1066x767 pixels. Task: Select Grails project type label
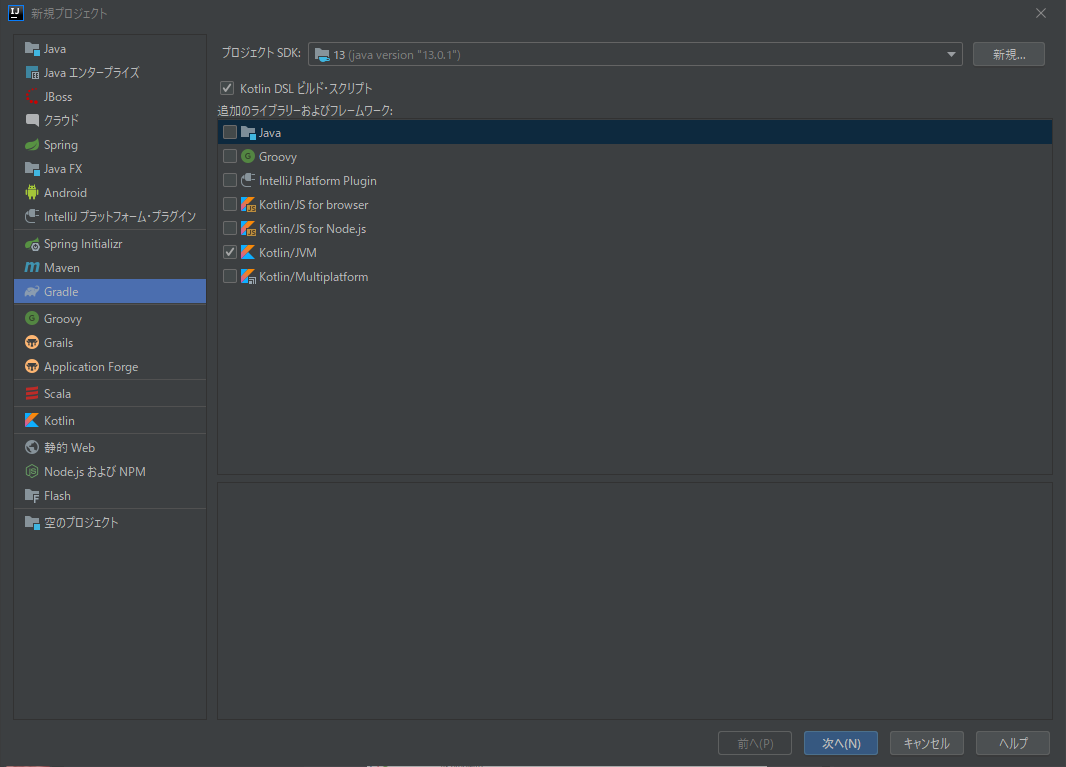(x=58, y=343)
